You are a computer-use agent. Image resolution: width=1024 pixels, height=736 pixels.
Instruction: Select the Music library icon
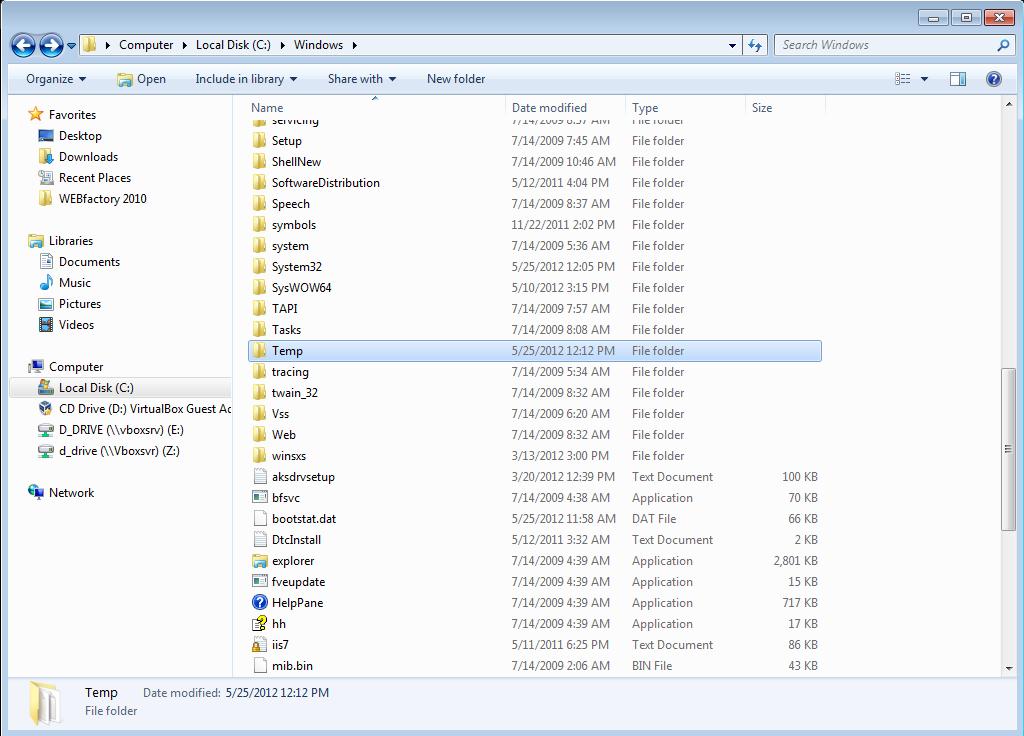coord(45,283)
